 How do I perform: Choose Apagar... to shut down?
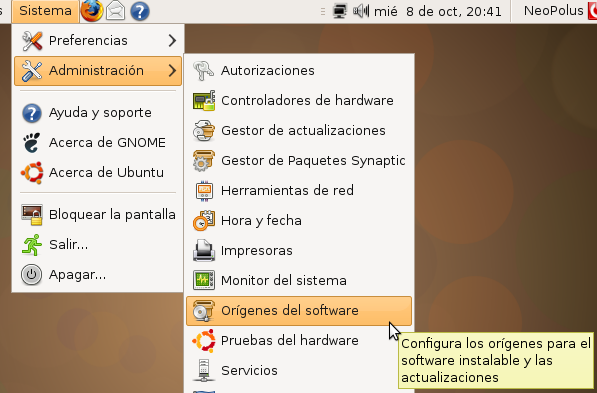point(98,275)
